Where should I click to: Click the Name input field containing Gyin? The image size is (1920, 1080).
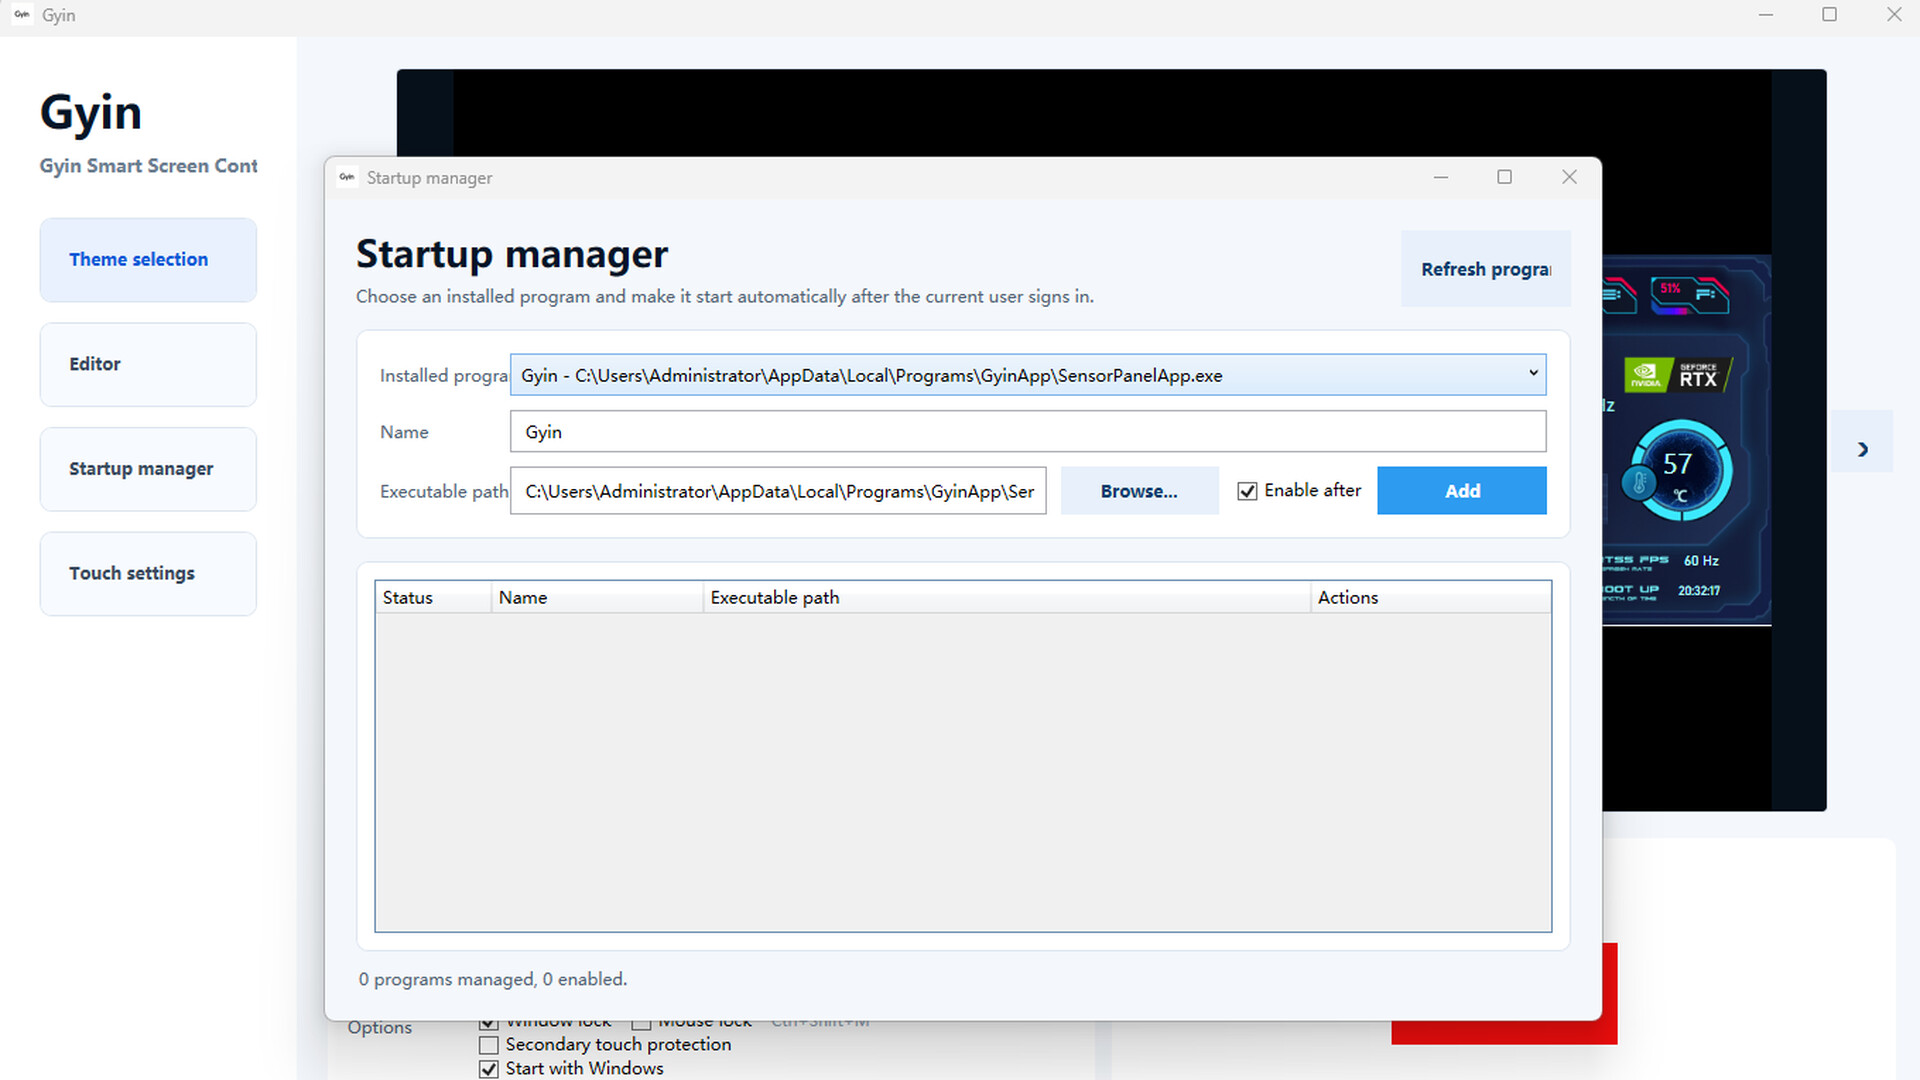point(1028,432)
